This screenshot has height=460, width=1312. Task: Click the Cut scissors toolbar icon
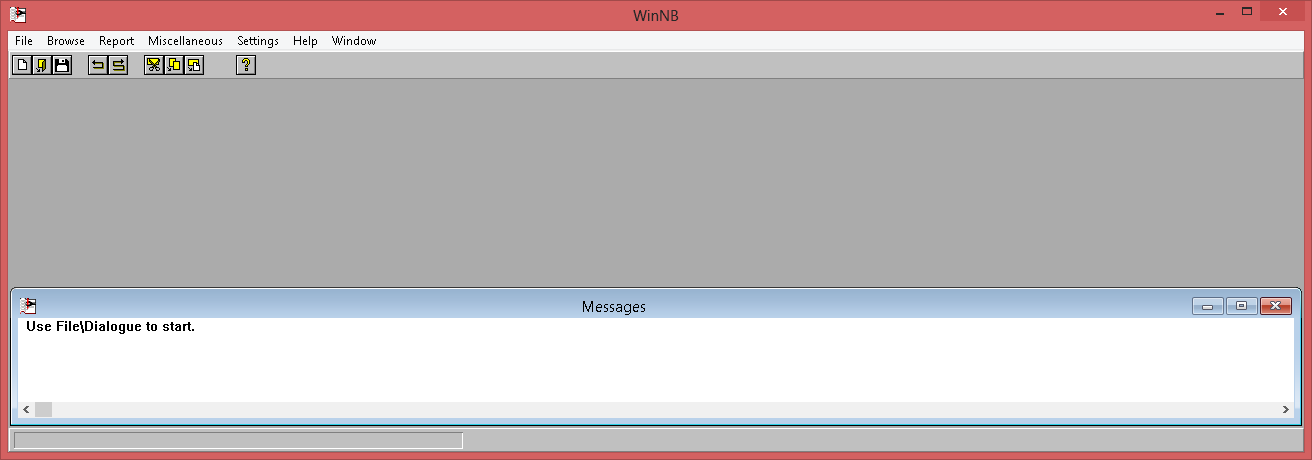point(154,65)
